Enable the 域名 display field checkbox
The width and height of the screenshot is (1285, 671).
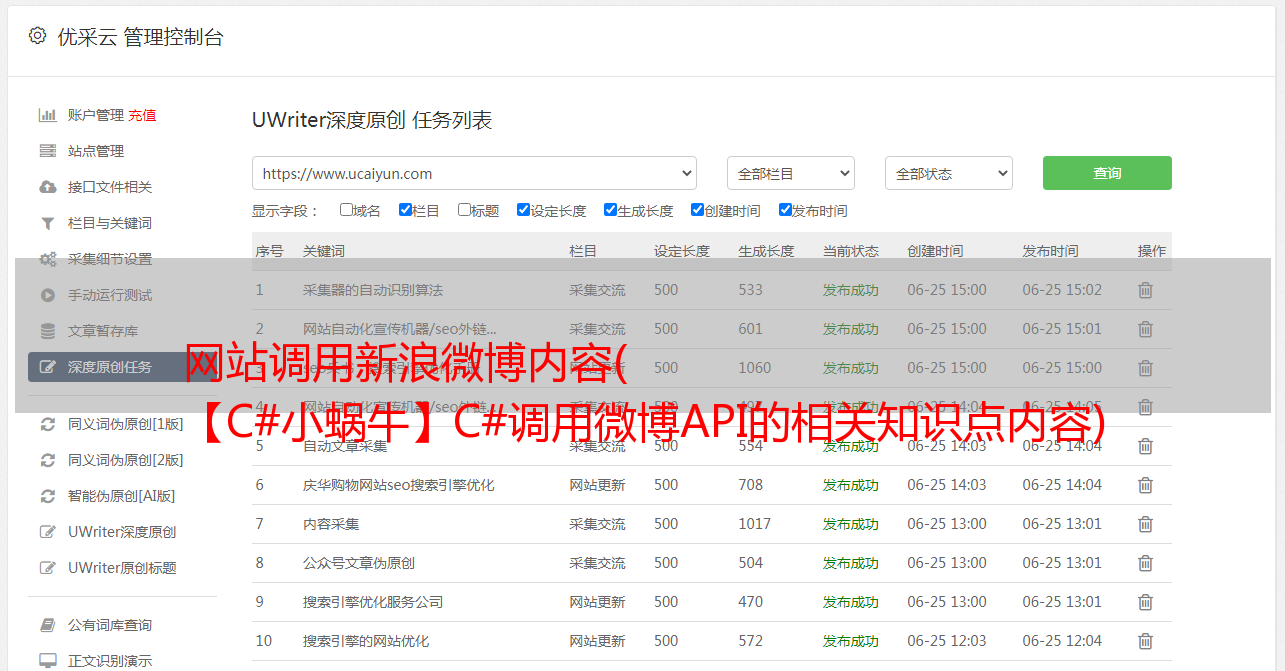(346, 210)
